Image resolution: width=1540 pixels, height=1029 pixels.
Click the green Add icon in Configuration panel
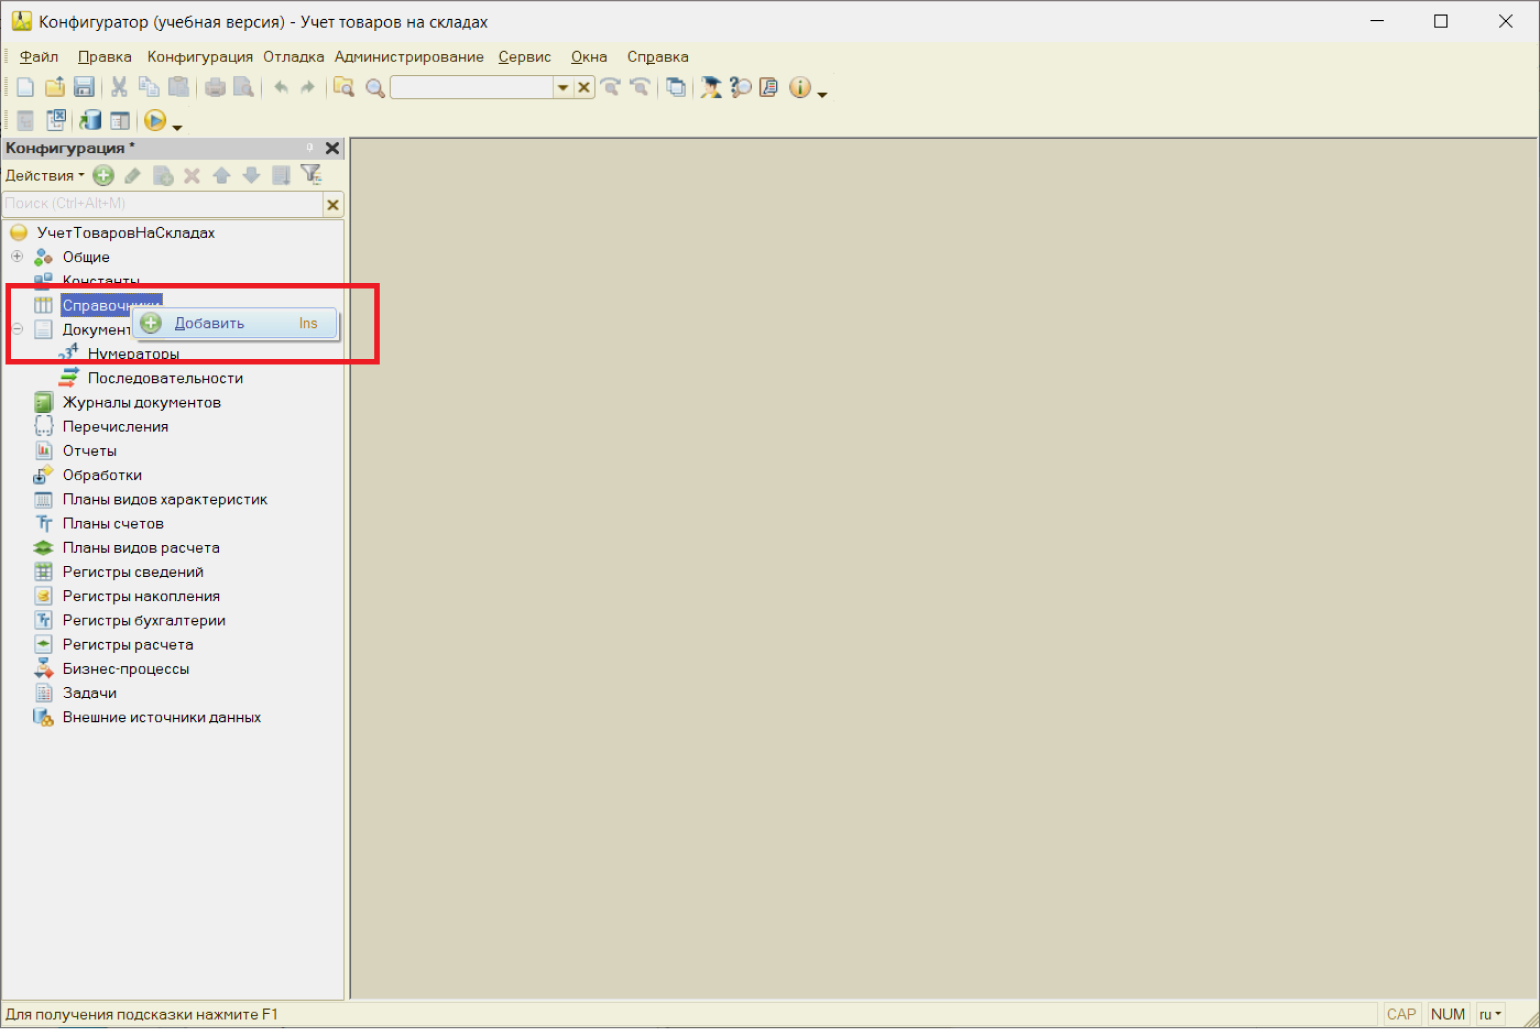pos(103,176)
